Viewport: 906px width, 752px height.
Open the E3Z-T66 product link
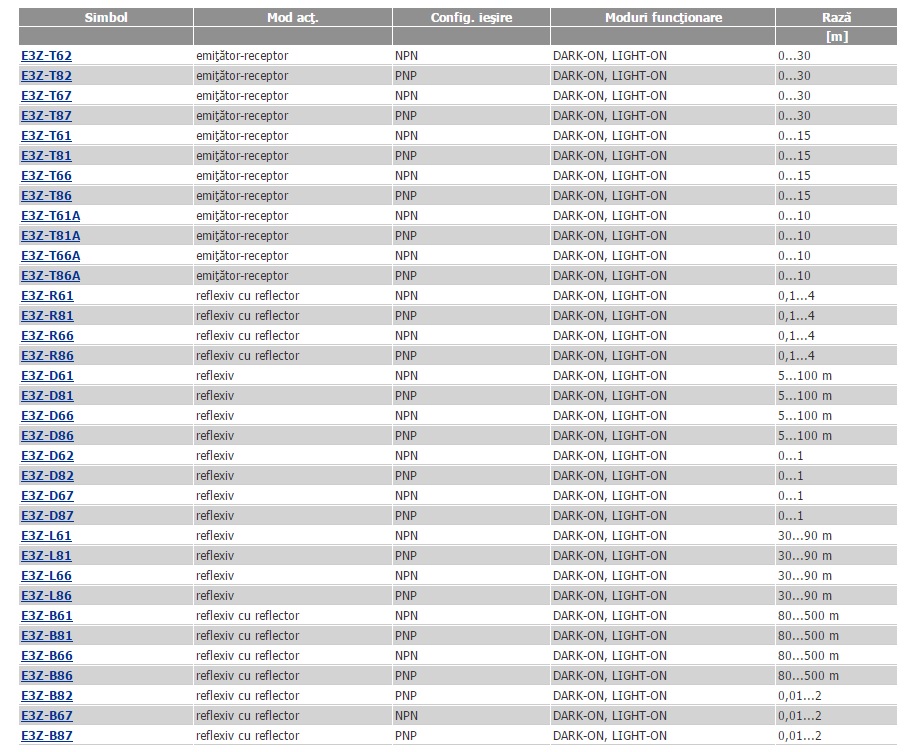coord(46,176)
